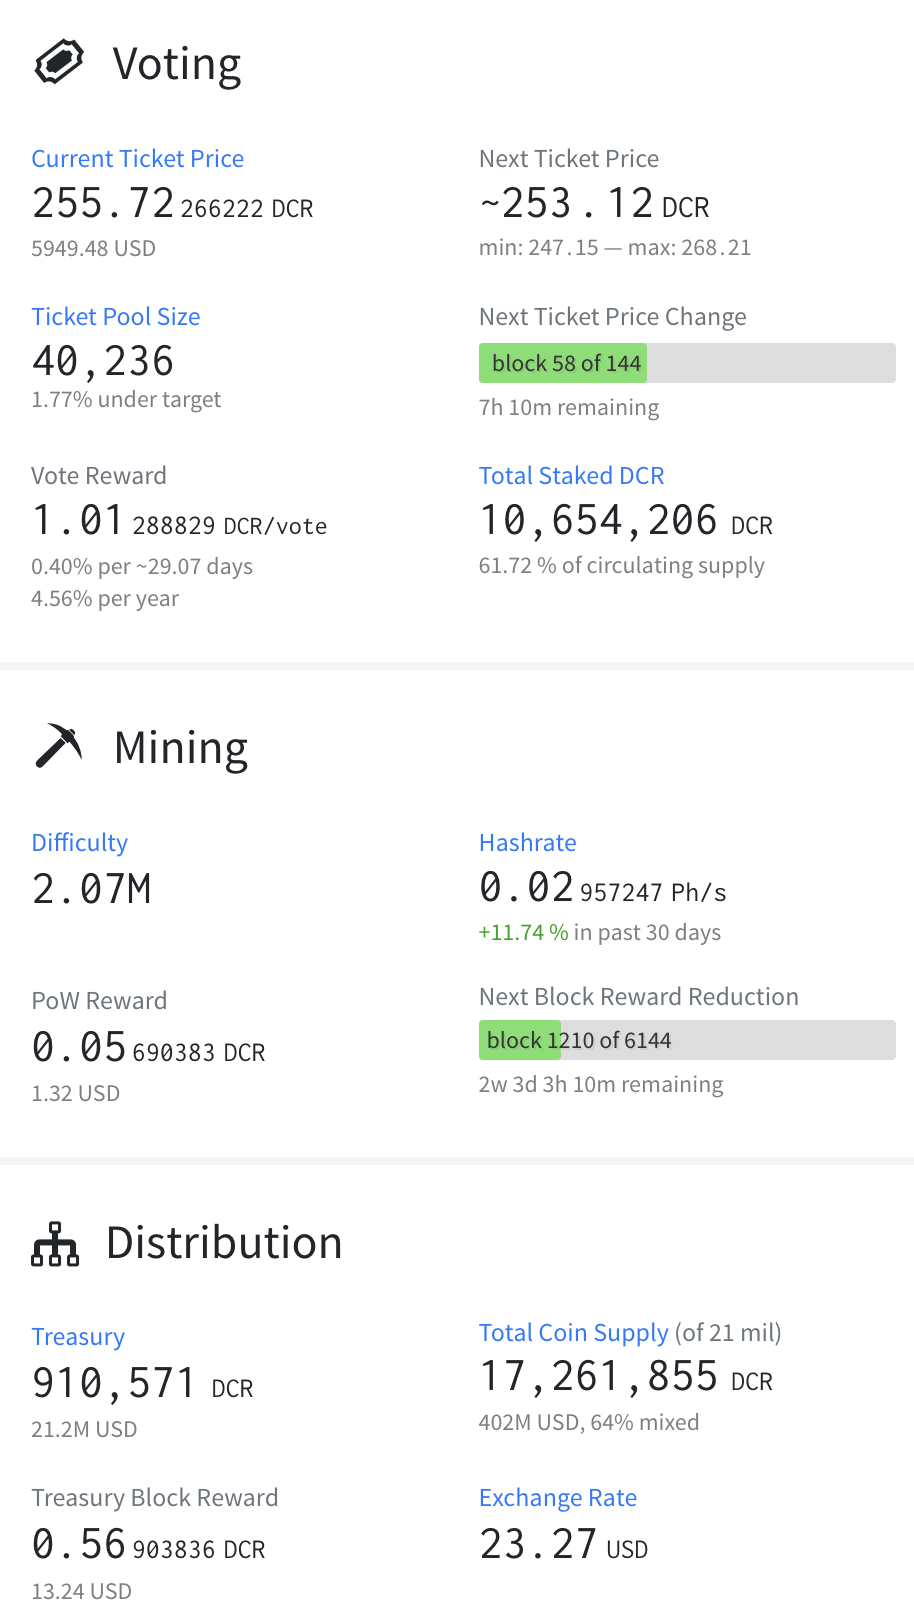Click the 10,654,206 DCR staked value

(625, 521)
